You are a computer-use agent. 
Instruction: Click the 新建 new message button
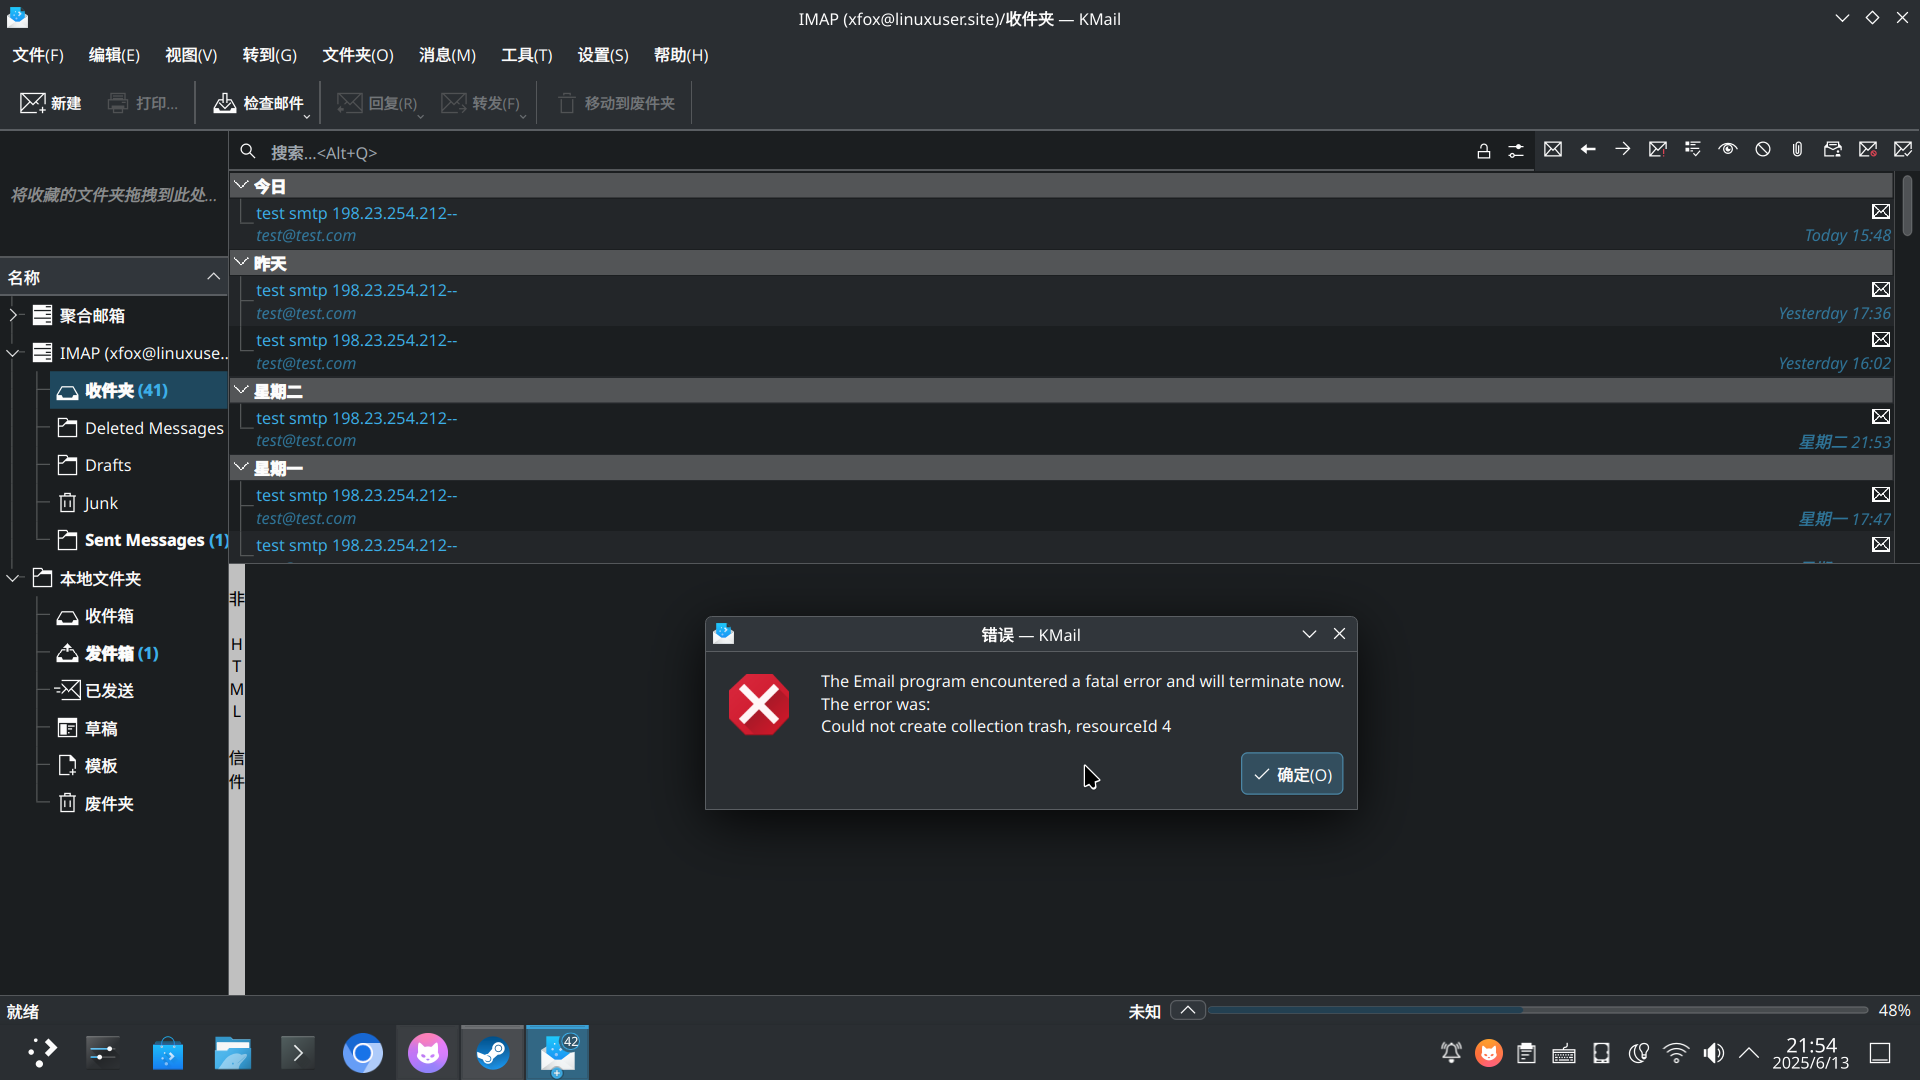(x=50, y=103)
